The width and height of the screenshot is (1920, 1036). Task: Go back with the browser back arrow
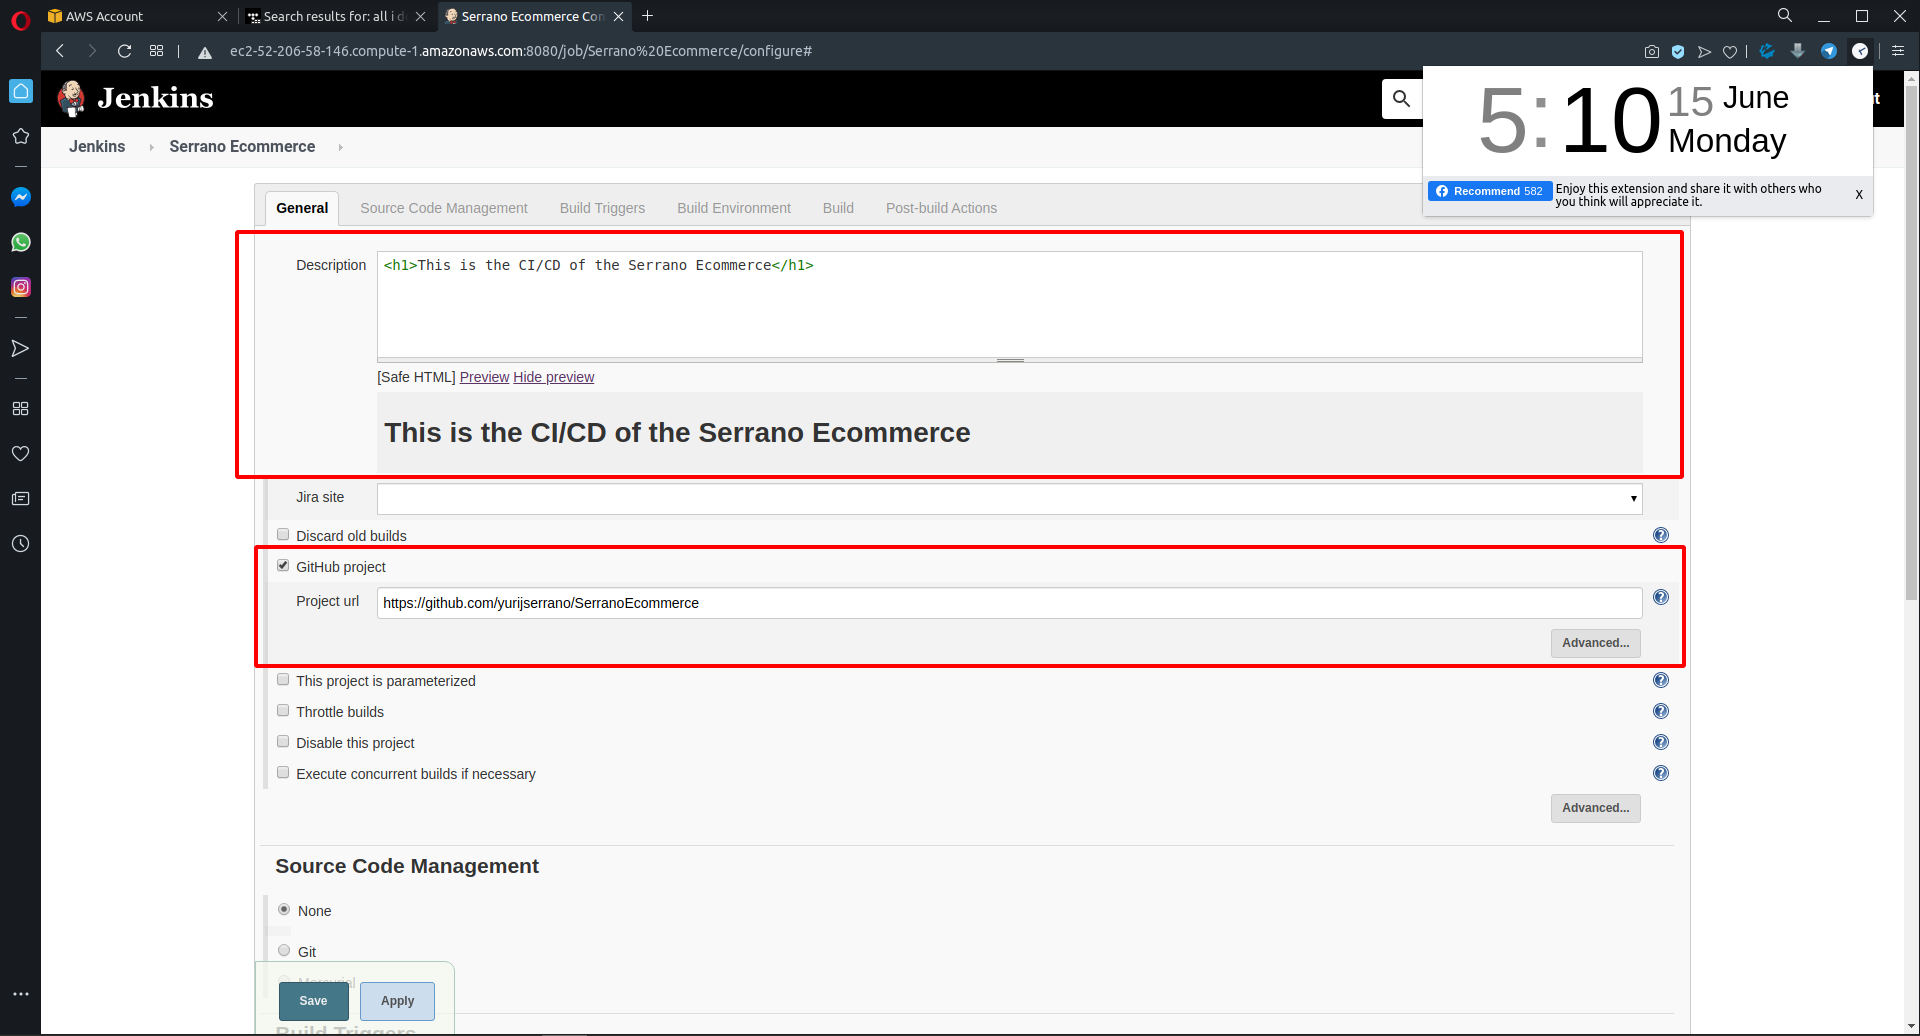(60, 51)
